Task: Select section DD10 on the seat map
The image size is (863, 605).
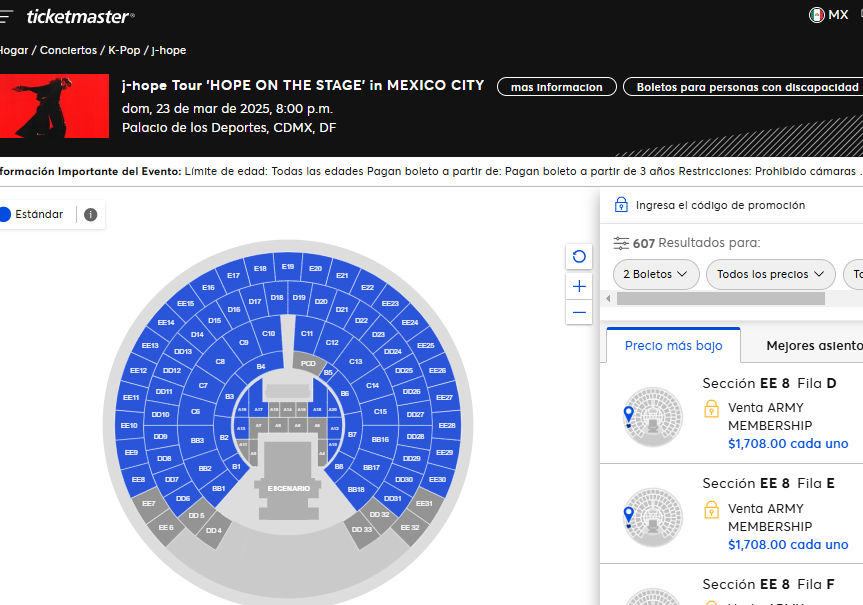Action: click(x=160, y=415)
